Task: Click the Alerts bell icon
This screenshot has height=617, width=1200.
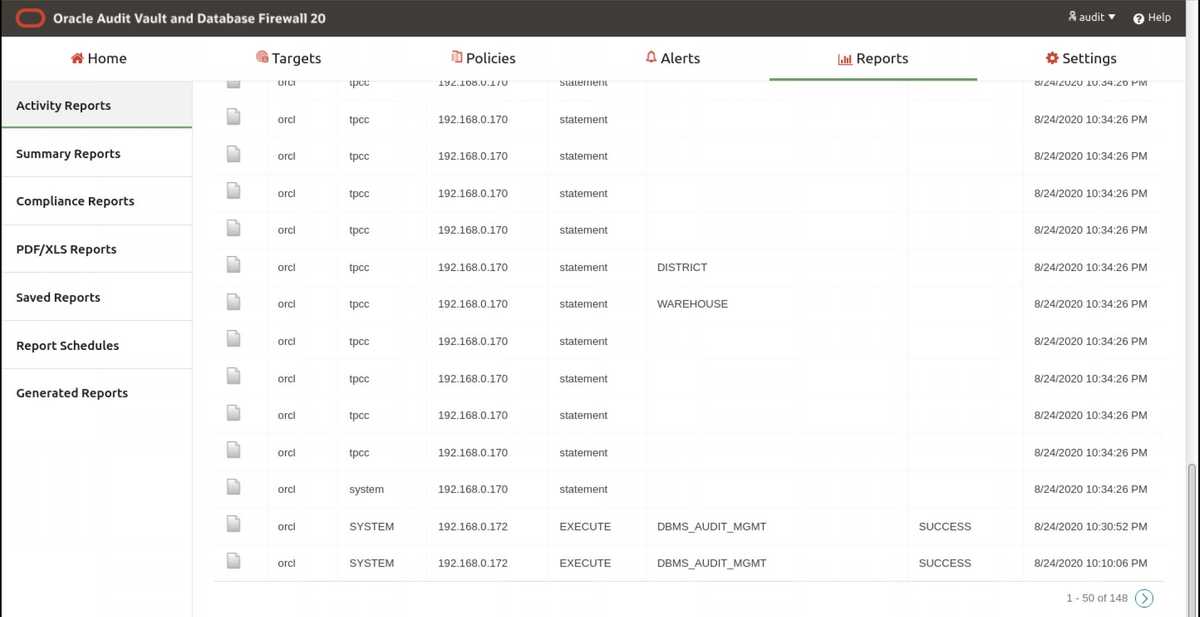Action: pyautogui.click(x=653, y=57)
